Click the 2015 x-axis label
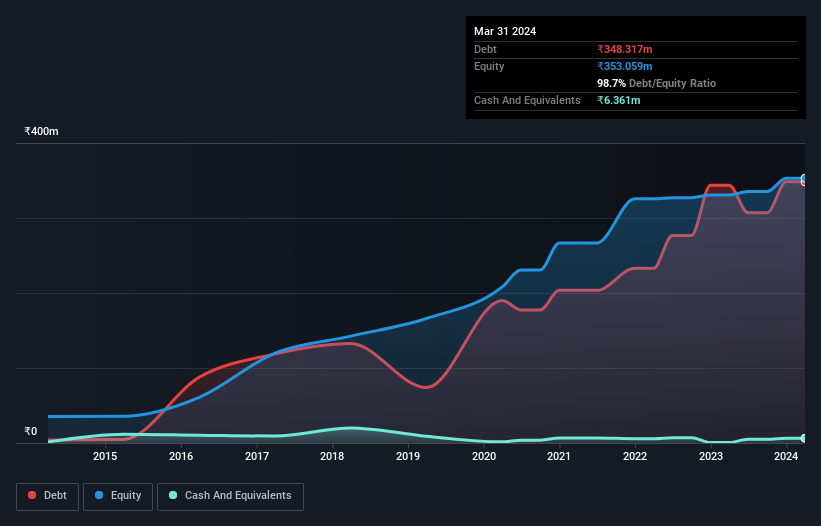 [105, 456]
